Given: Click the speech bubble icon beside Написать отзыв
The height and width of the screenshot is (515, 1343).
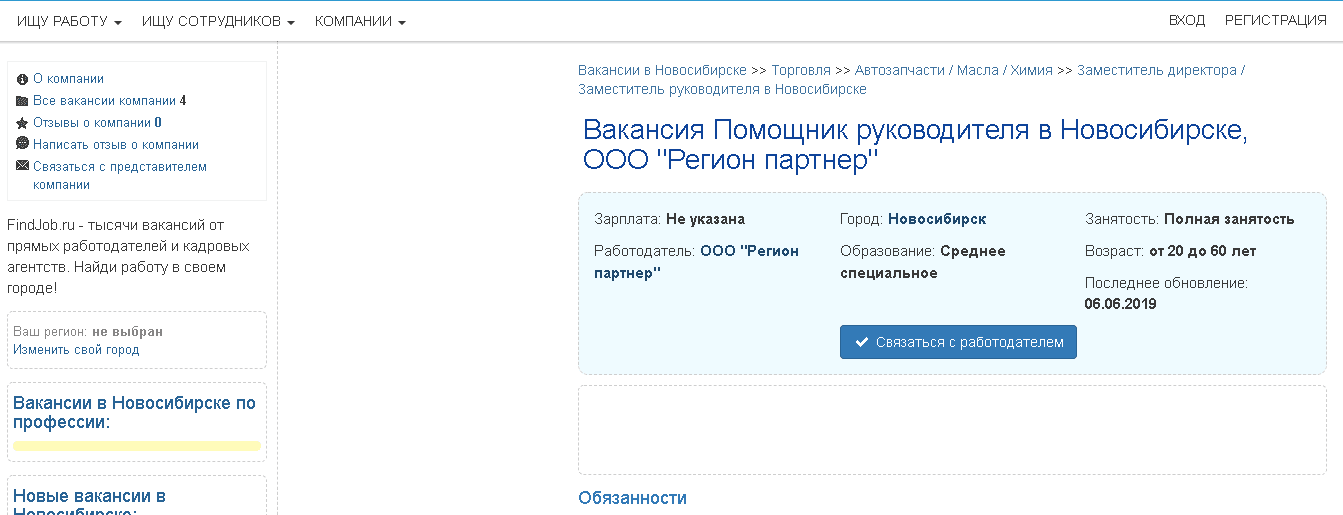Looking at the screenshot, I should [22, 144].
